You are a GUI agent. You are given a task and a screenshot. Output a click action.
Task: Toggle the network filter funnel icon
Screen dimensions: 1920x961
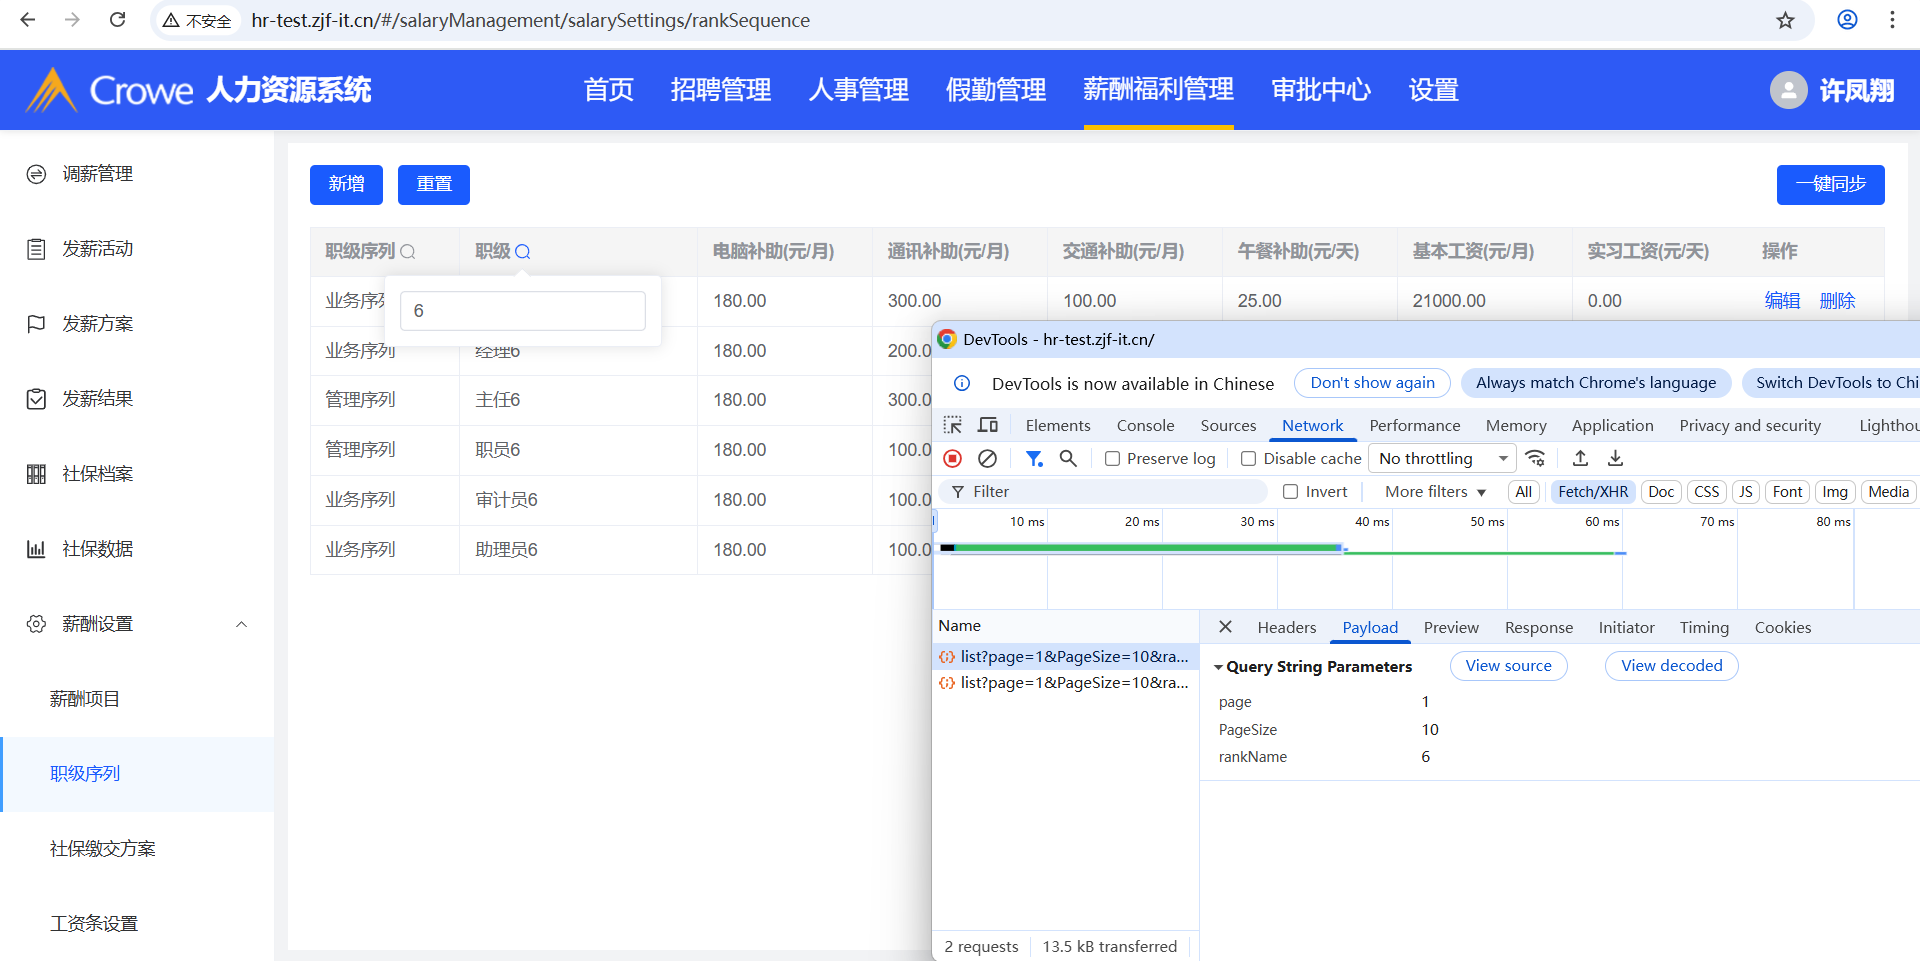click(1034, 458)
